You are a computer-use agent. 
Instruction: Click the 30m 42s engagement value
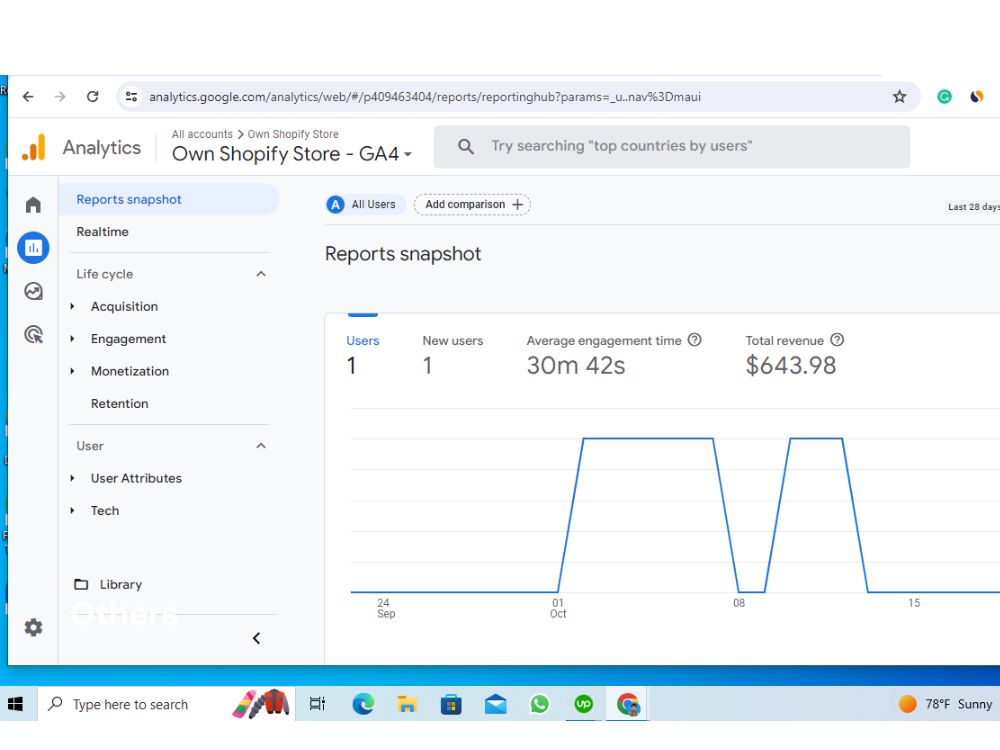coord(576,365)
